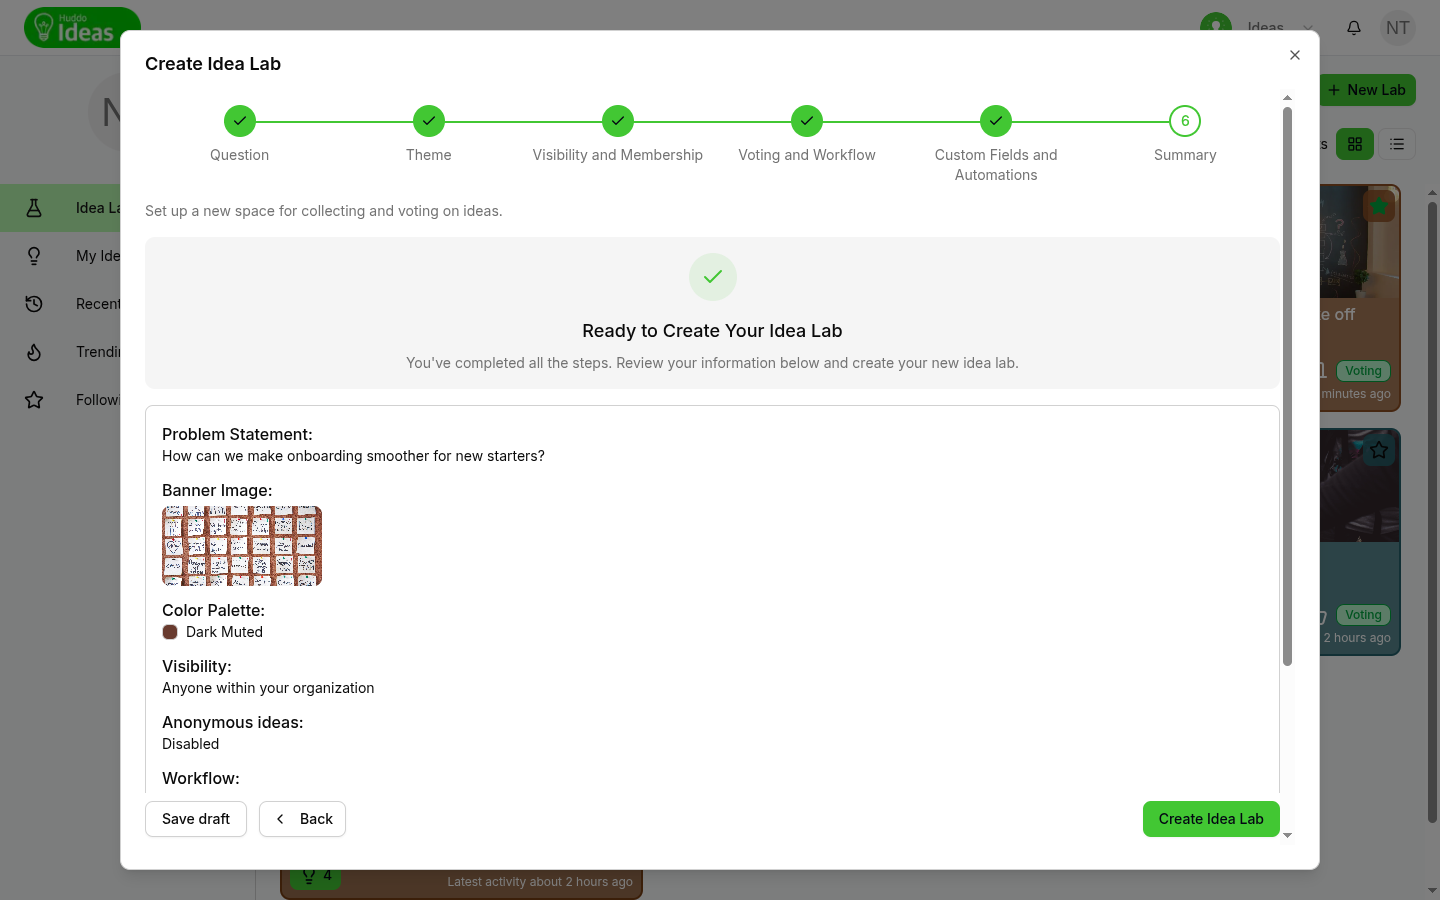The width and height of the screenshot is (1440, 900).
Task: Go back with the Back button
Action: pyautogui.click(x=302, y=819)
